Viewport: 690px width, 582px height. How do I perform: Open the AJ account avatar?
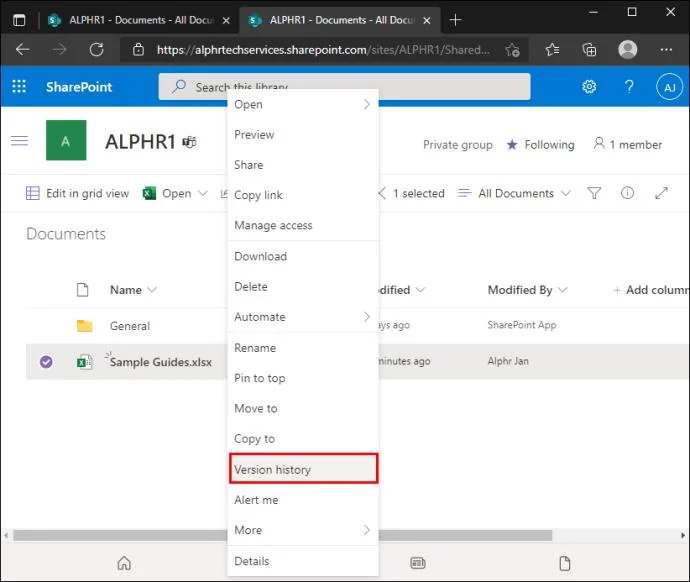pos(669,87)
